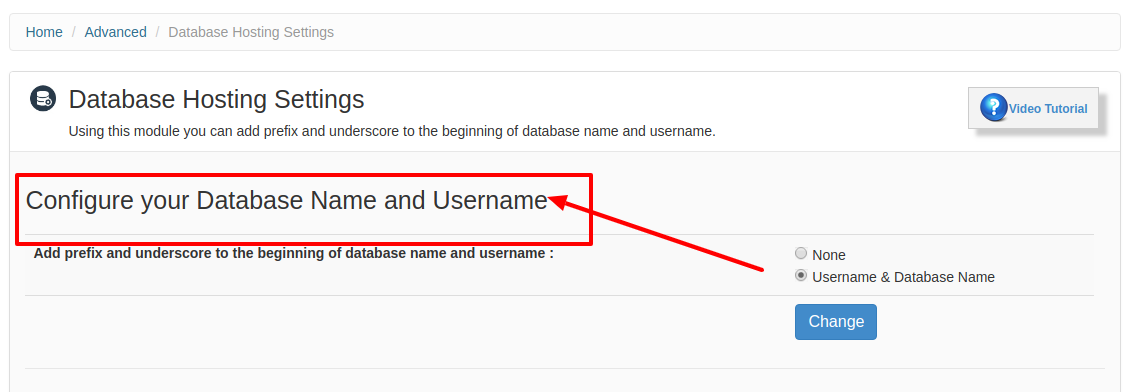Viewport: 1136px width, 392px height.
Task: Click the module description text under heading
Action: point(392,132)
